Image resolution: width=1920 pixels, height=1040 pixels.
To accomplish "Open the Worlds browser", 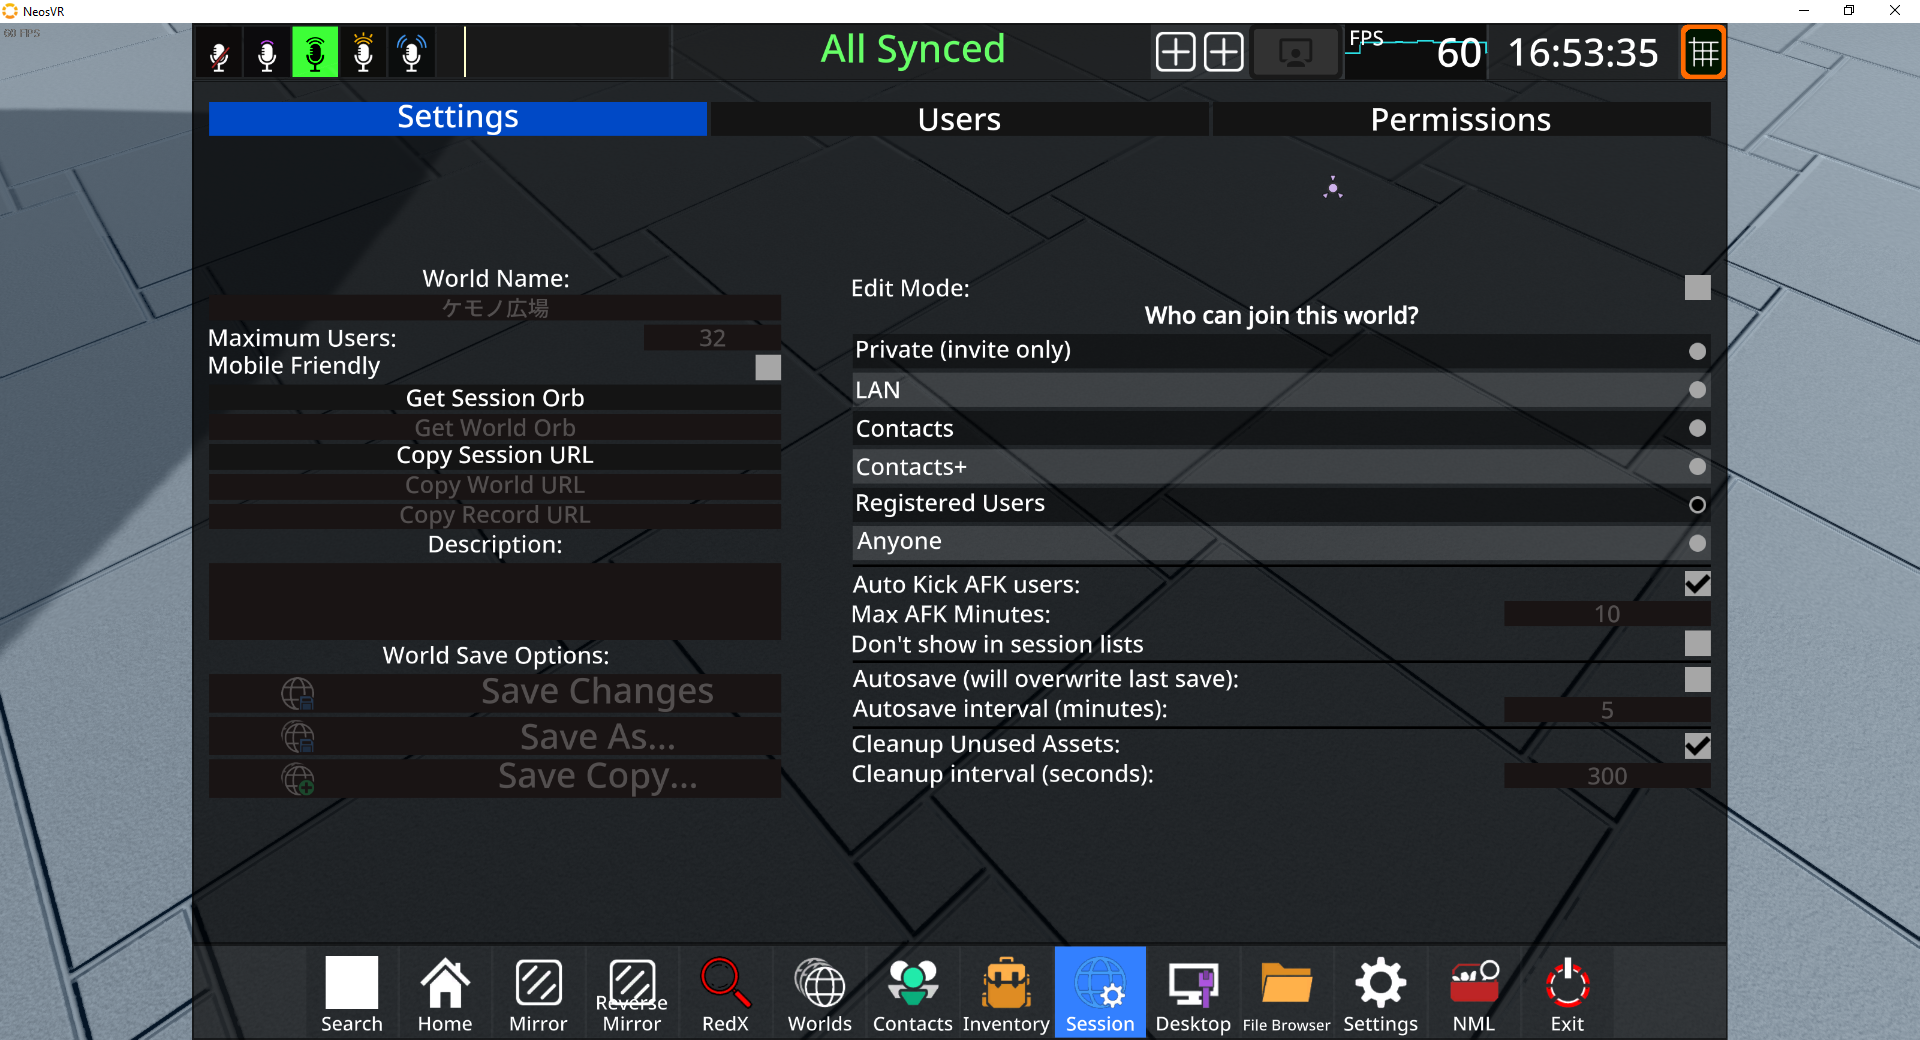I will (818, 992).
